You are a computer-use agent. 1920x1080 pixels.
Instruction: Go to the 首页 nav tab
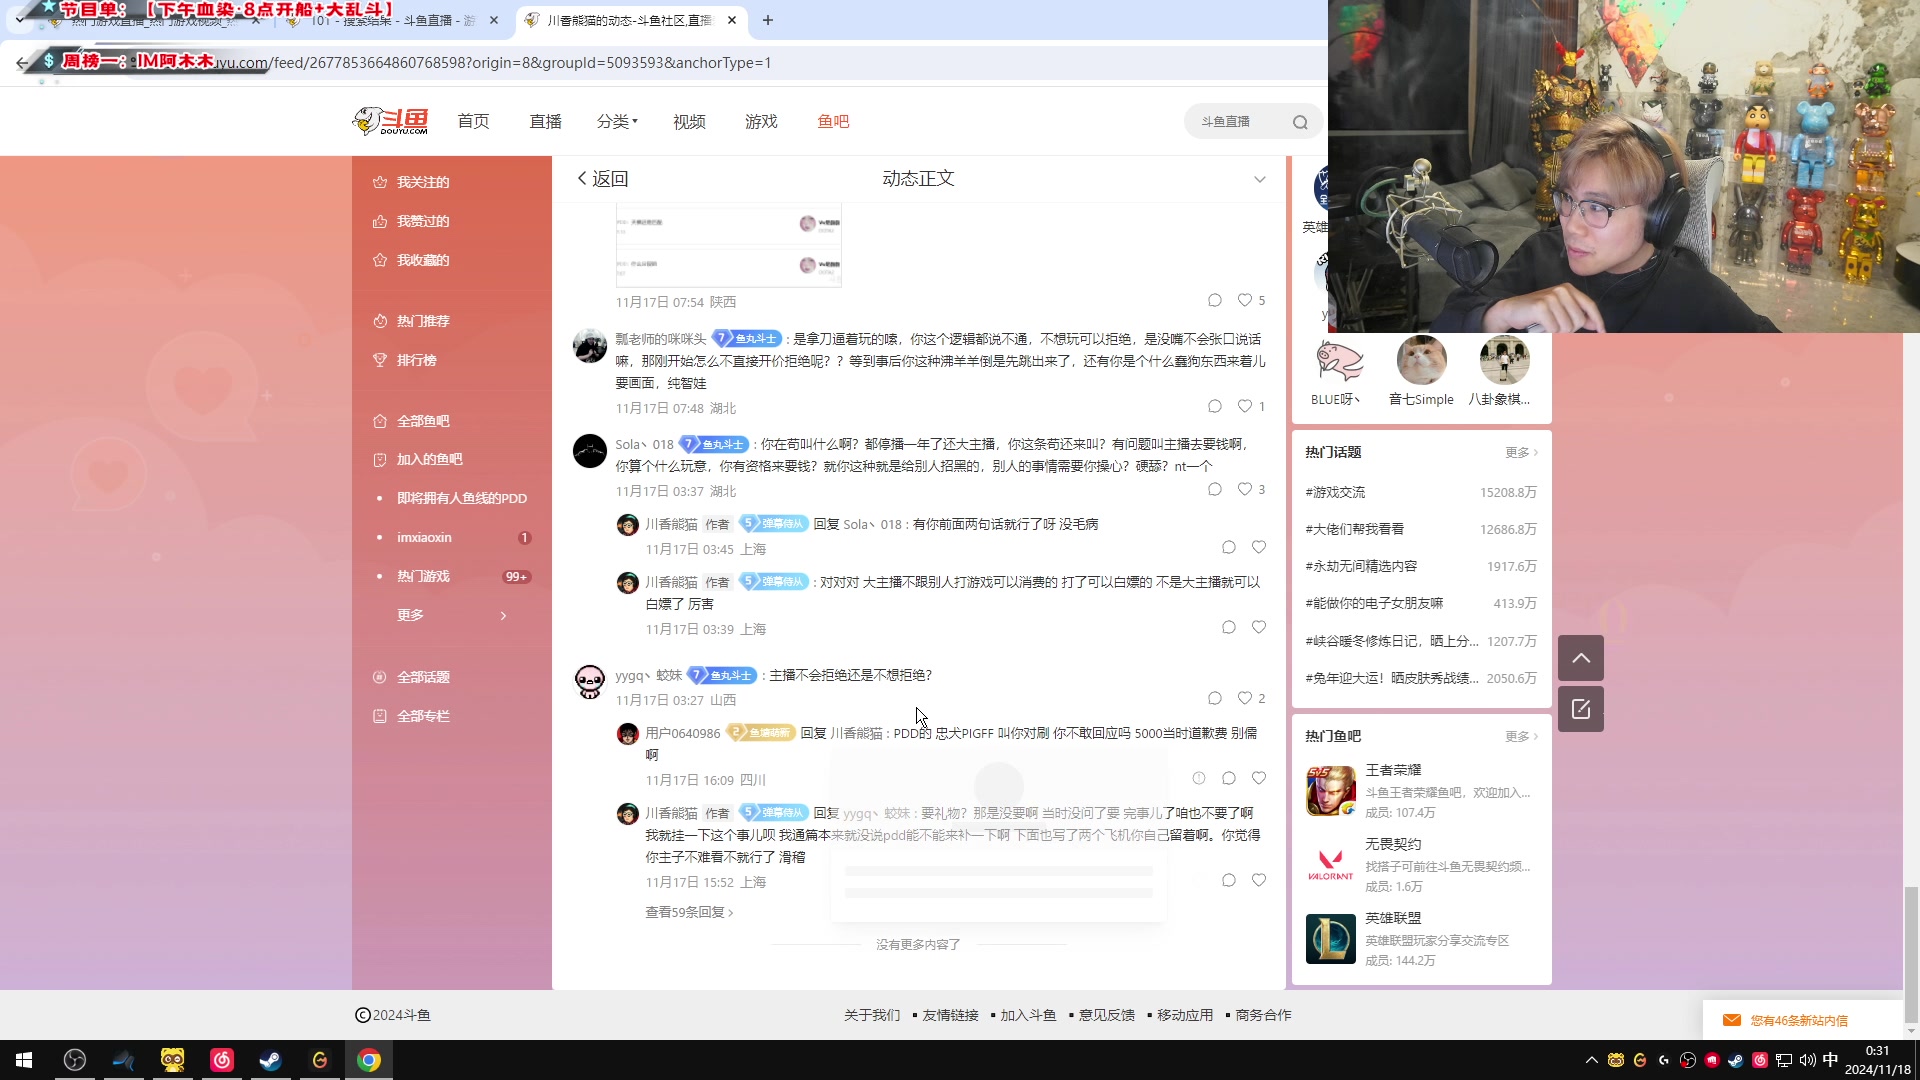click(473, 122)
